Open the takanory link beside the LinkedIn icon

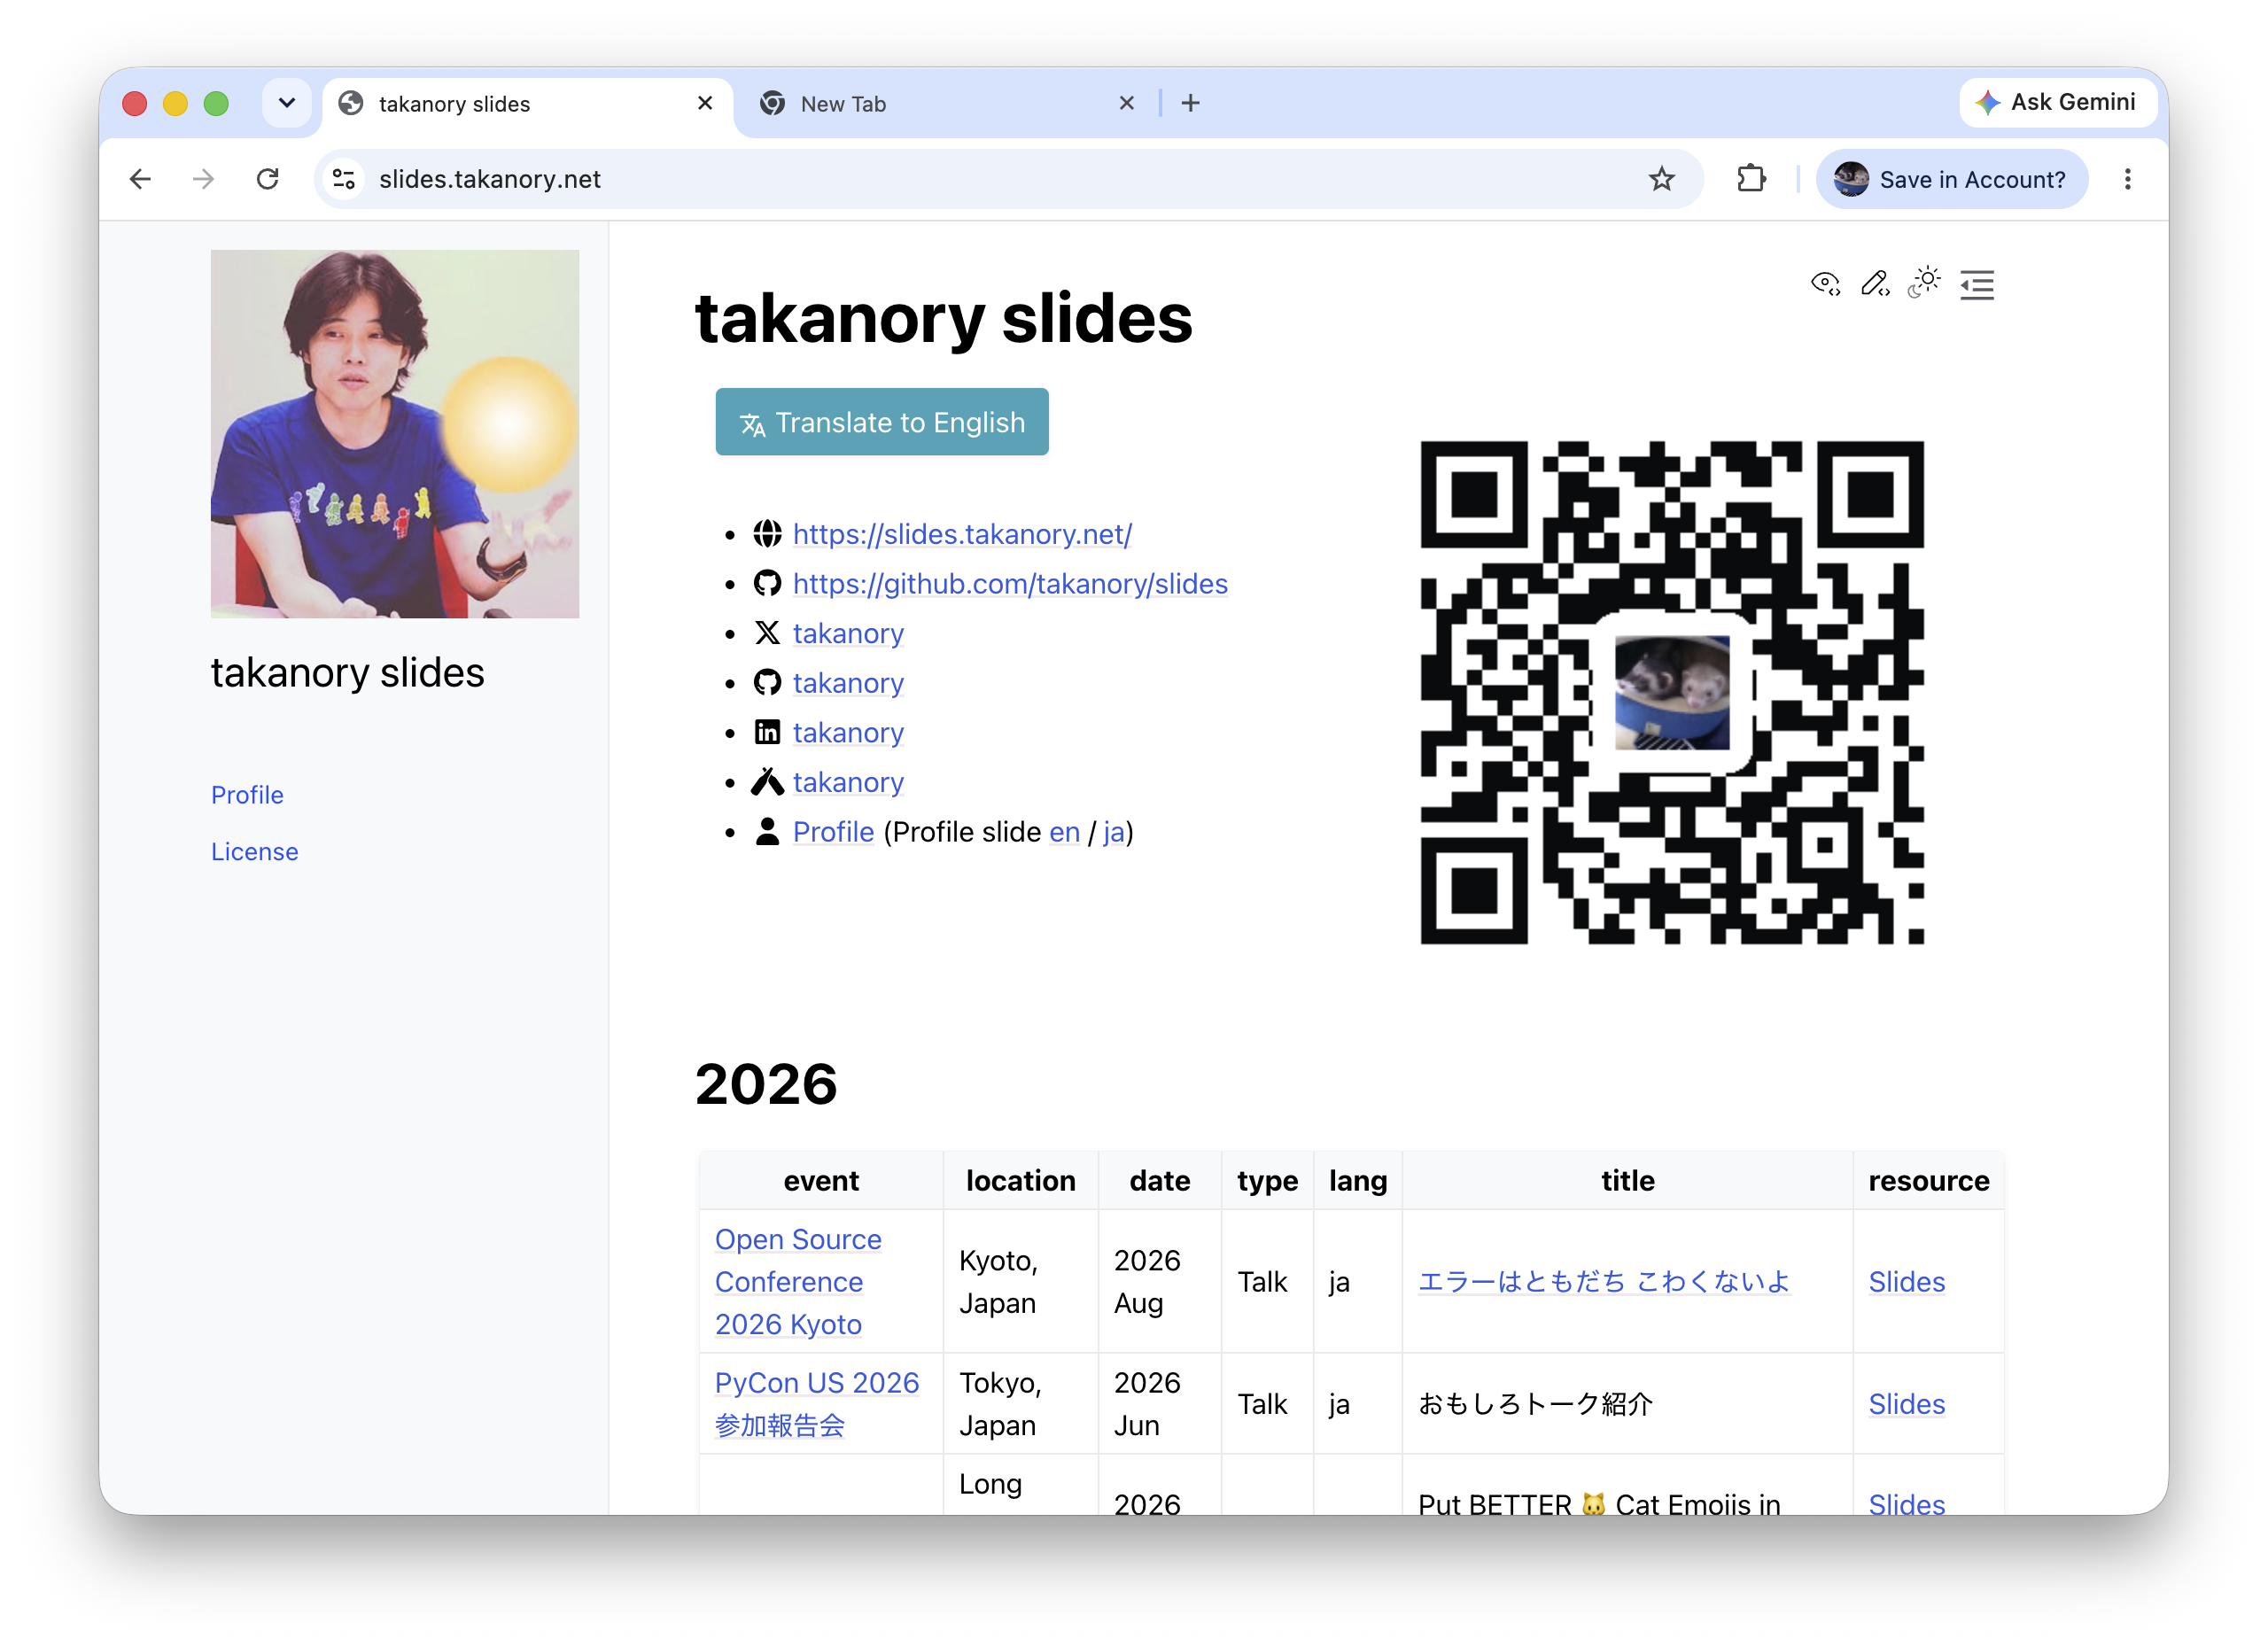click(848, 733)
